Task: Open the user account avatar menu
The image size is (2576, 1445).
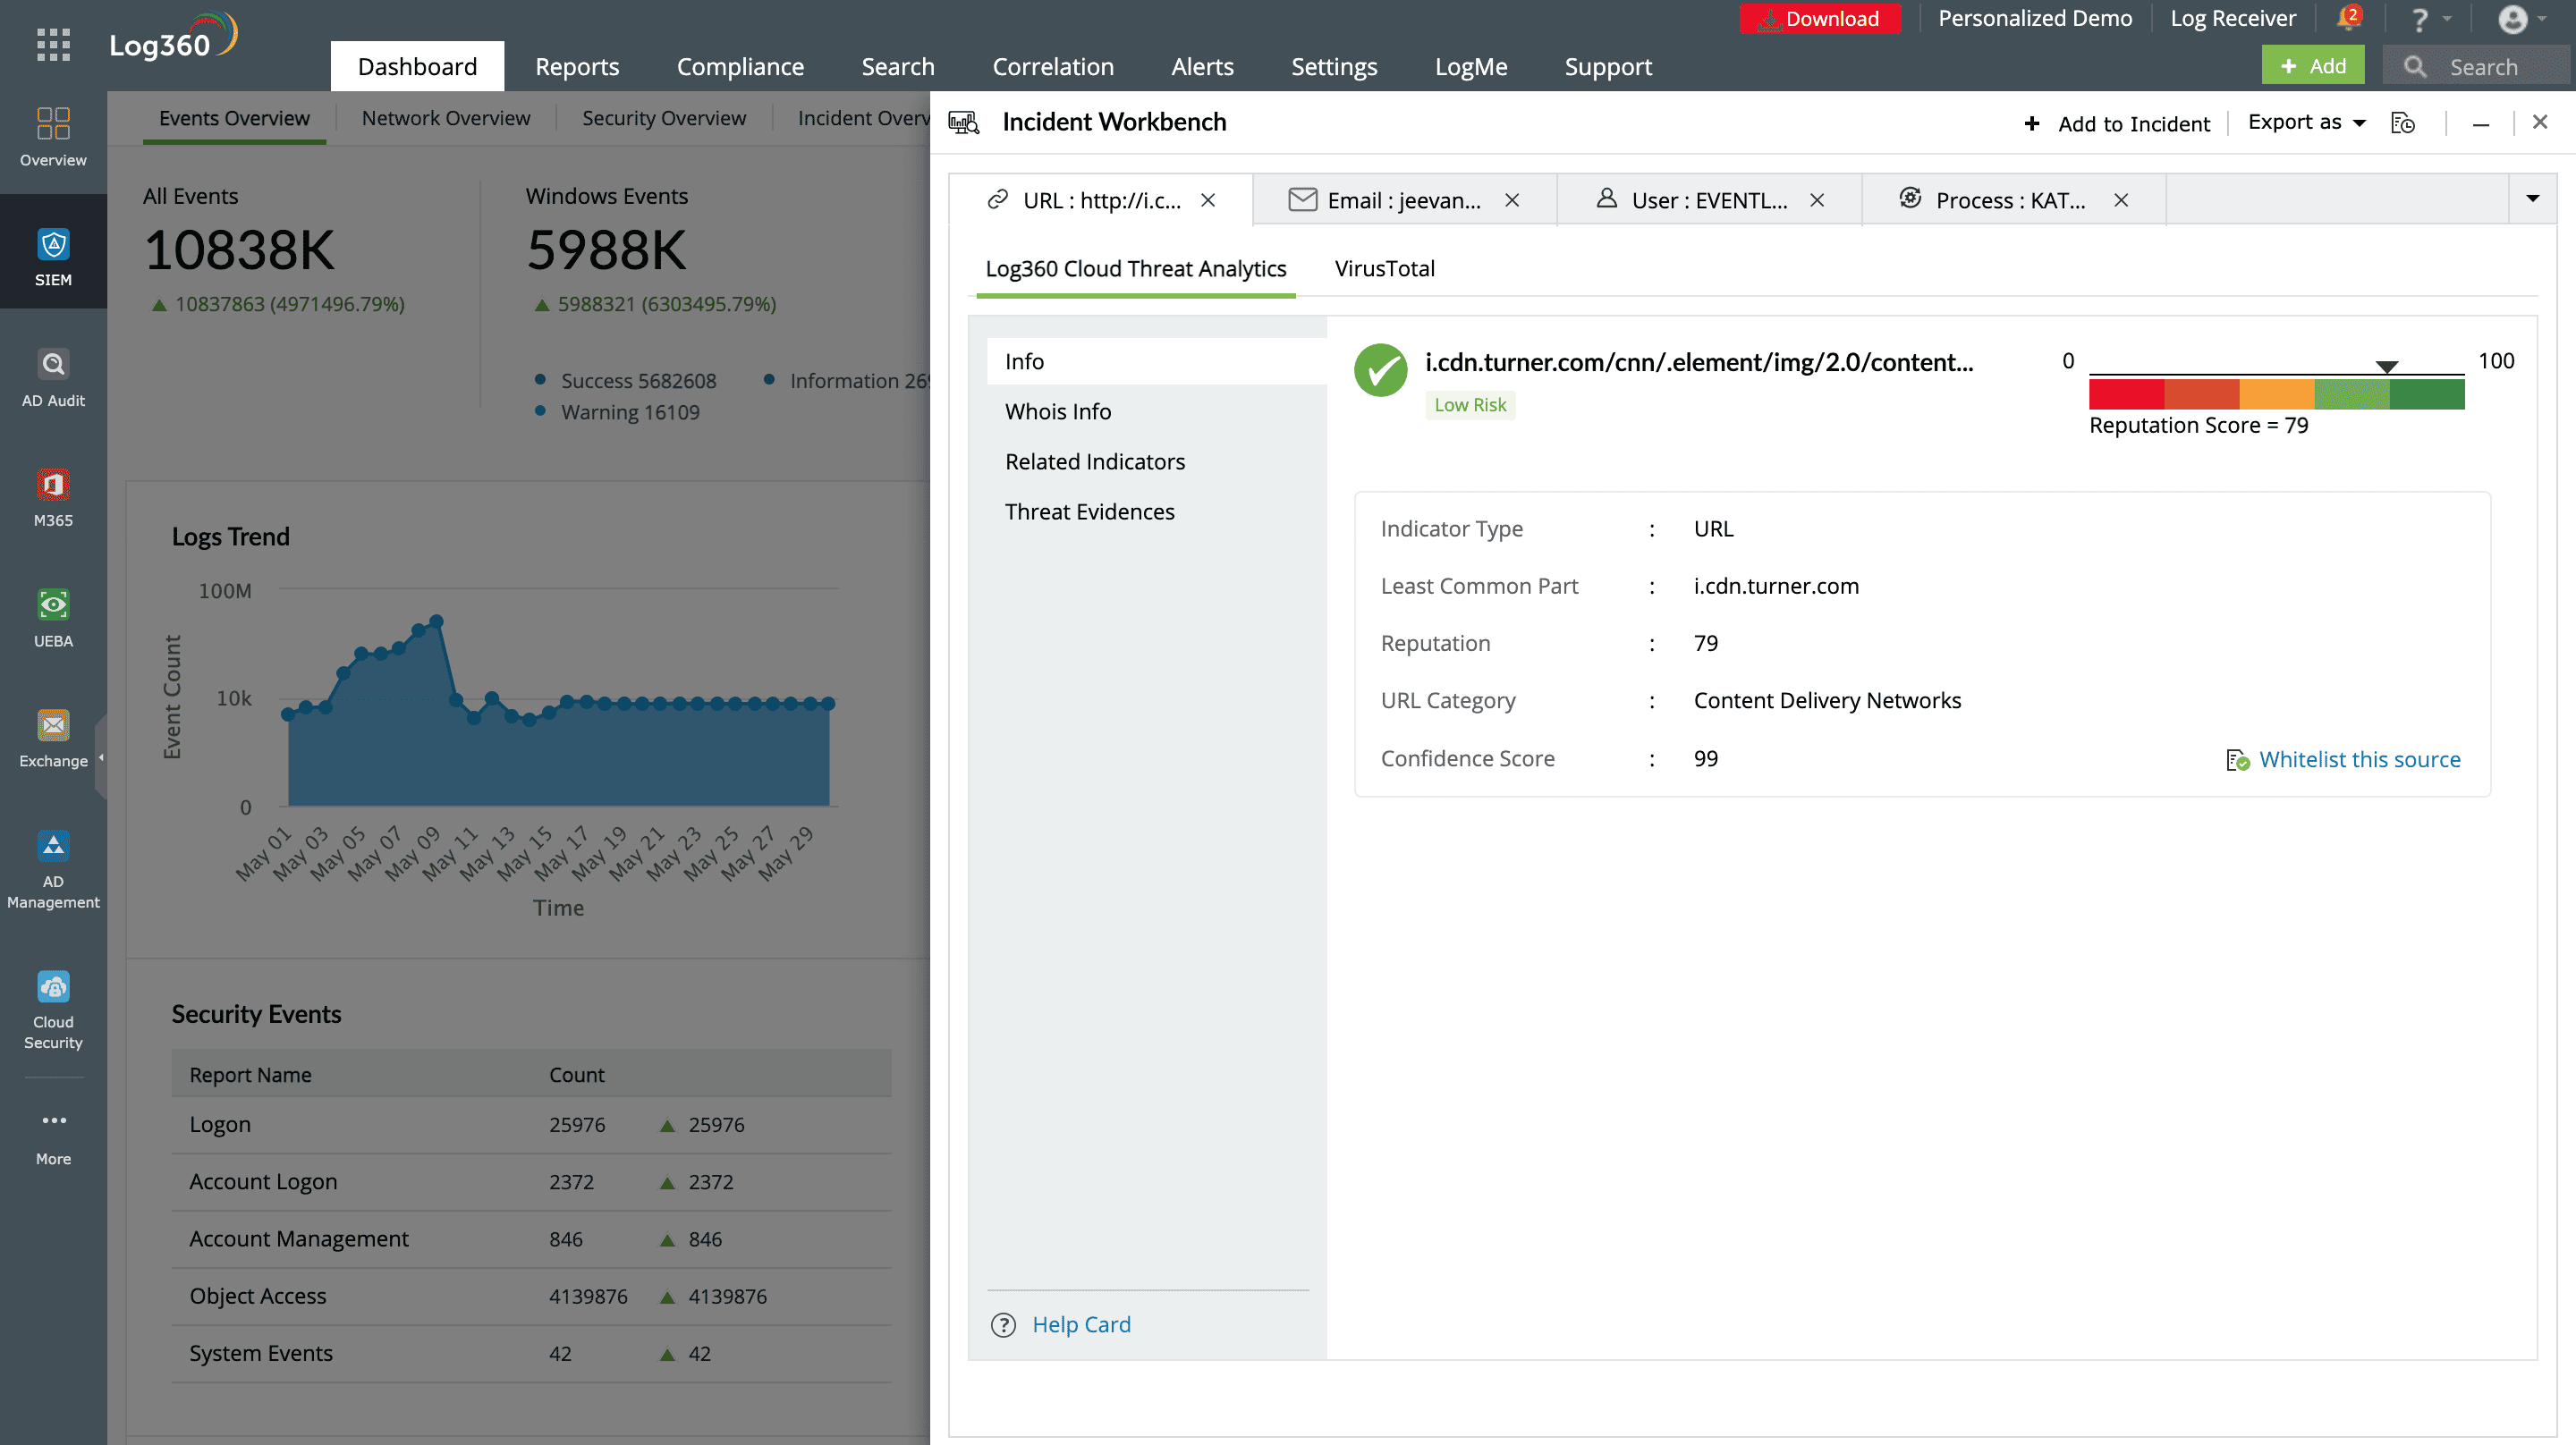Action: tap(2519, 20)
